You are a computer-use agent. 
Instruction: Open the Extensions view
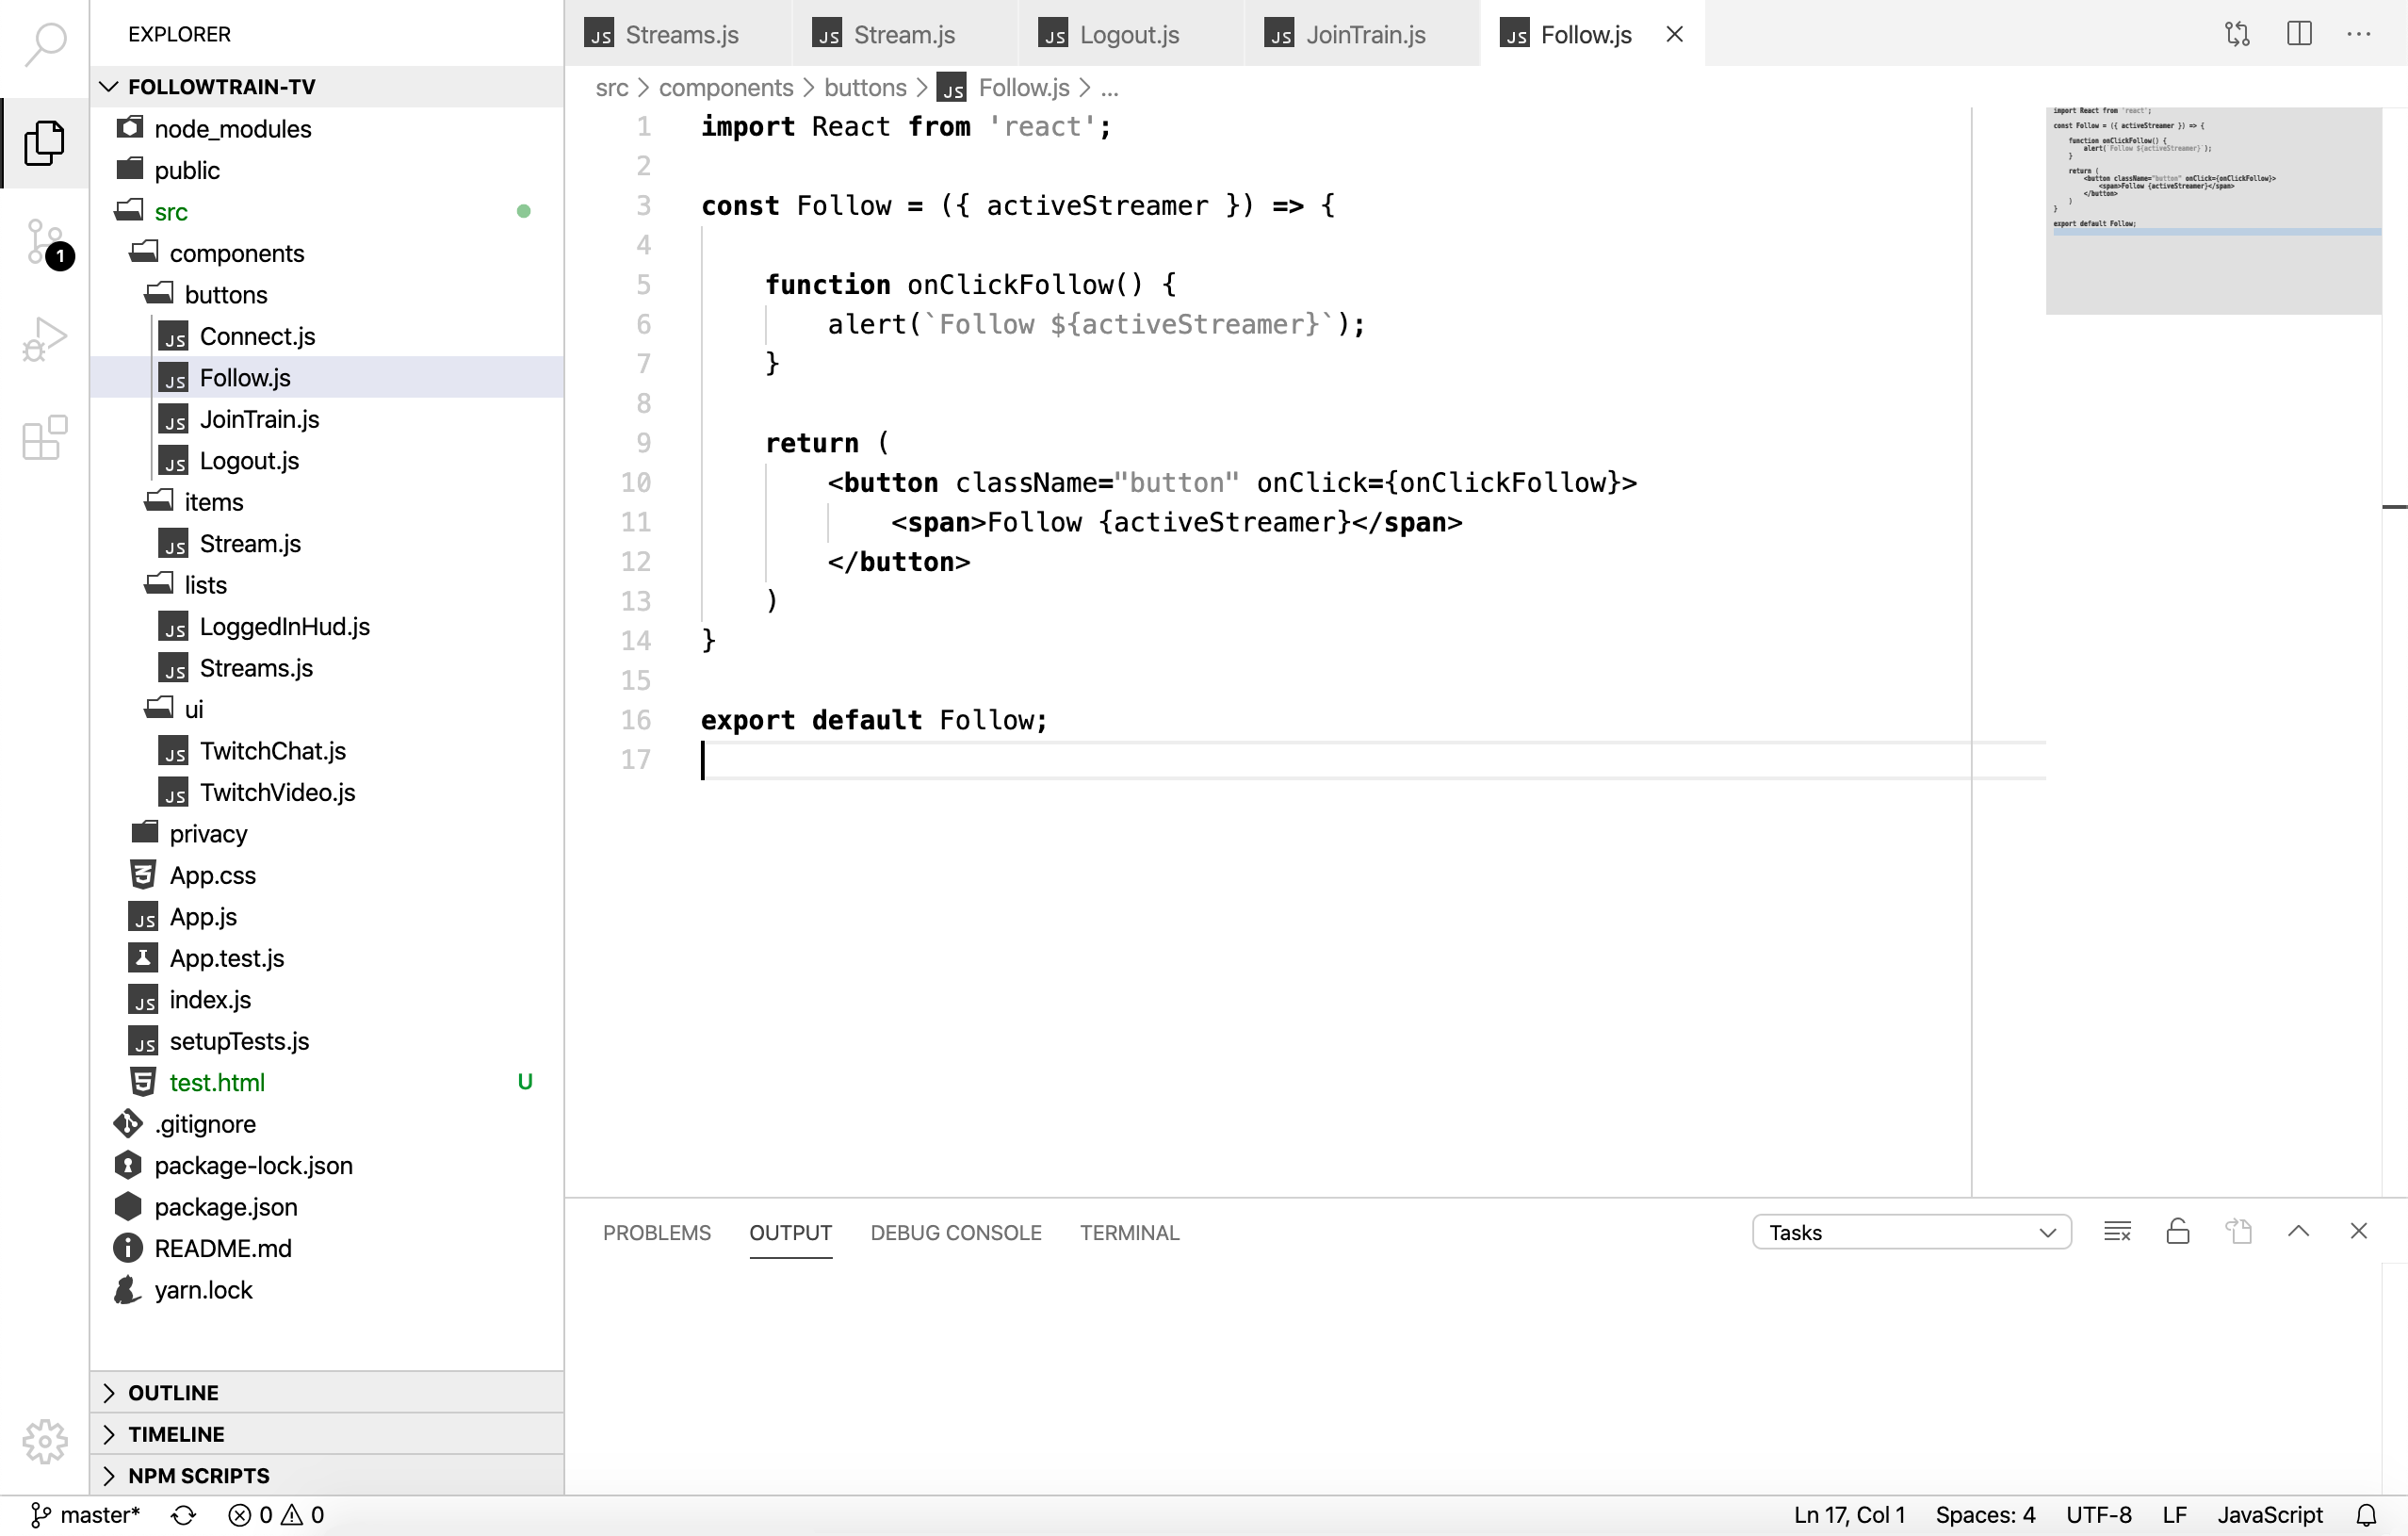coord(45,437)
